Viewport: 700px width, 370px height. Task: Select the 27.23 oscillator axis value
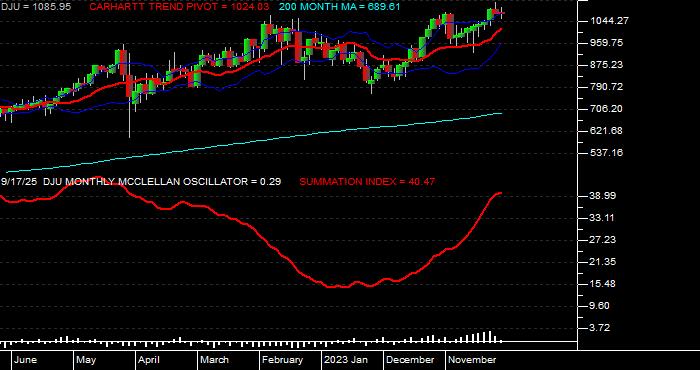point(603,240)
